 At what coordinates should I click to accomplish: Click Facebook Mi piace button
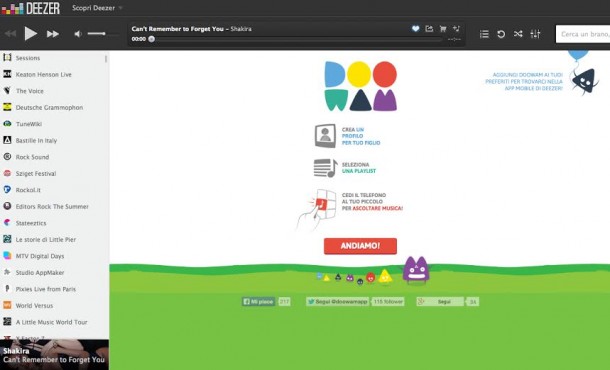[x=258, y=302]
